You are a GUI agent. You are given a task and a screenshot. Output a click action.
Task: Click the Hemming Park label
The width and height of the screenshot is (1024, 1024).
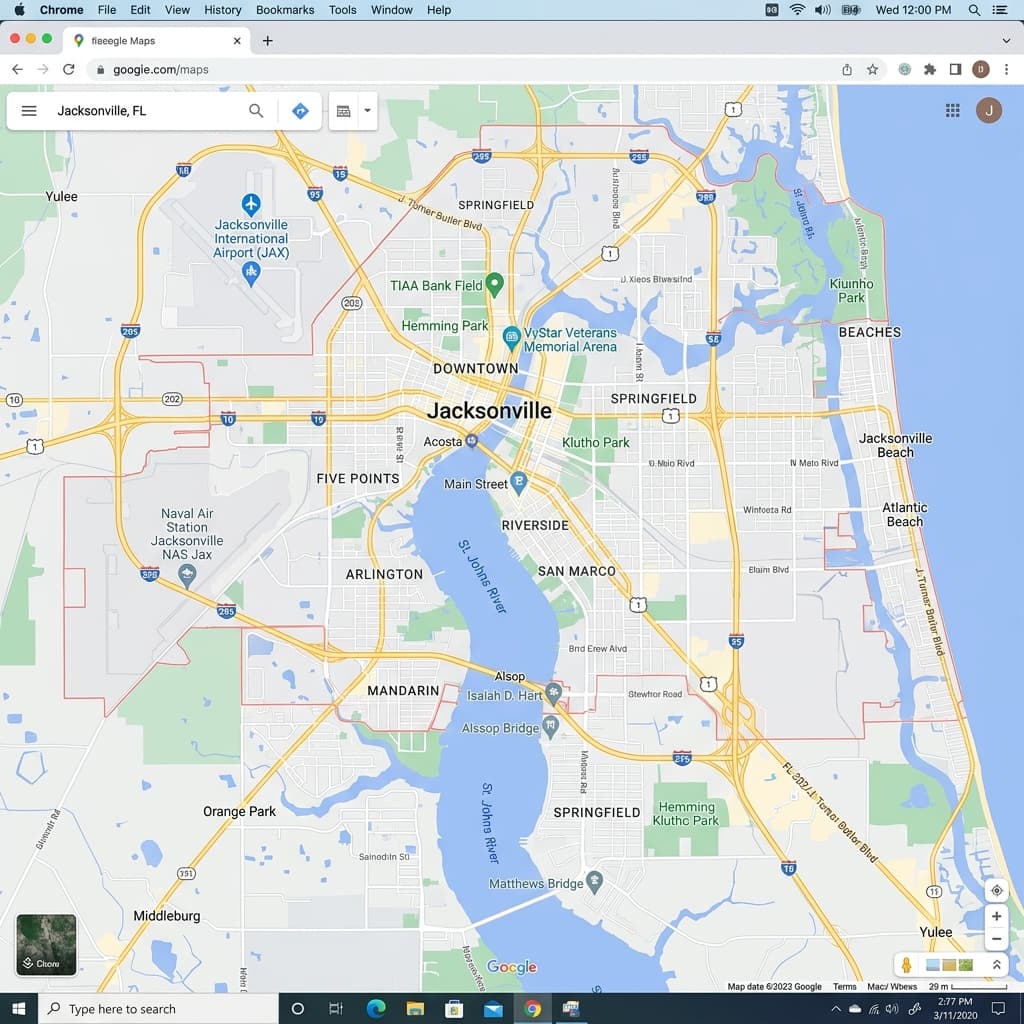[445, 325]
